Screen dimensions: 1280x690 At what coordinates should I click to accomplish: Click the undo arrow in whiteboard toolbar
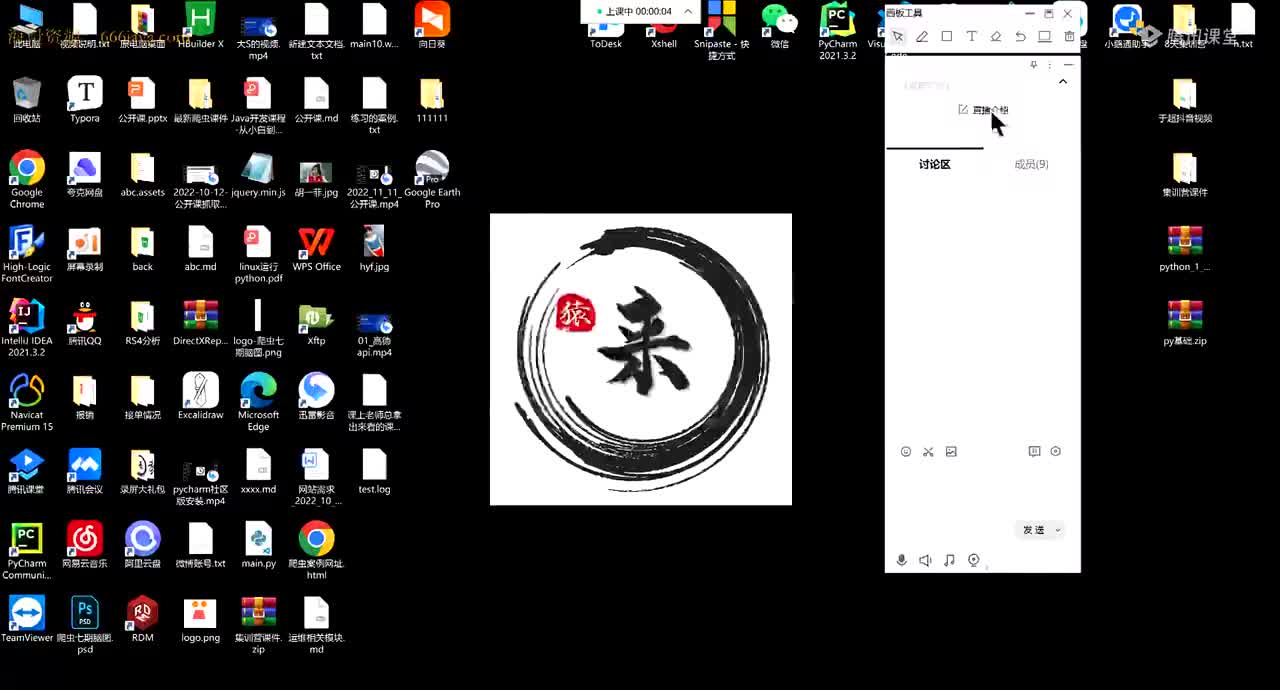tap(1020, 36)
